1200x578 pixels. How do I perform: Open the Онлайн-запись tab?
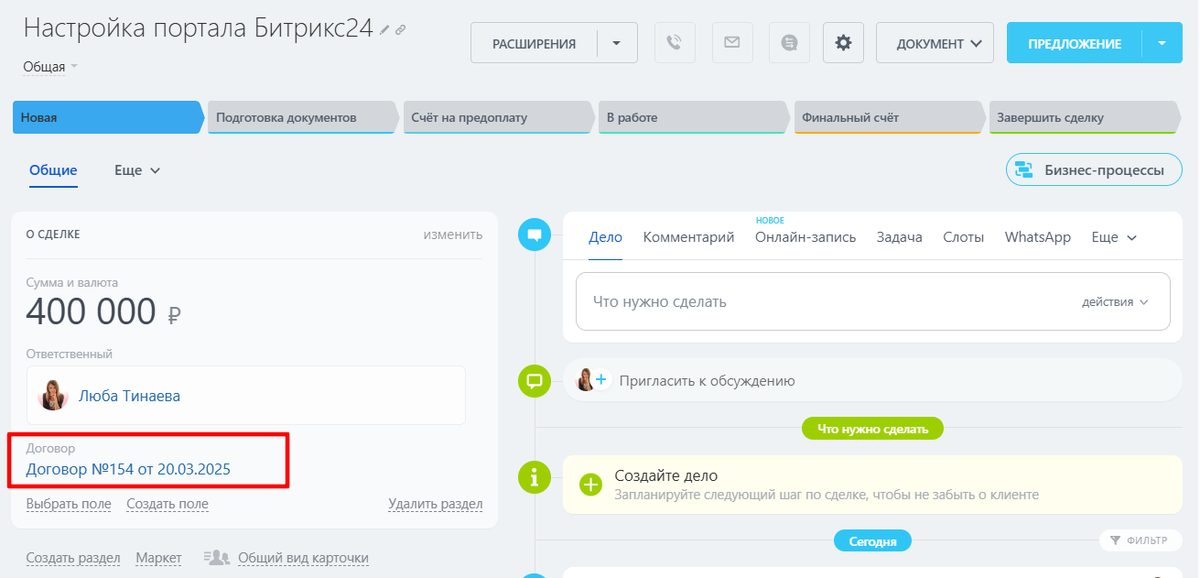[806, 237]
